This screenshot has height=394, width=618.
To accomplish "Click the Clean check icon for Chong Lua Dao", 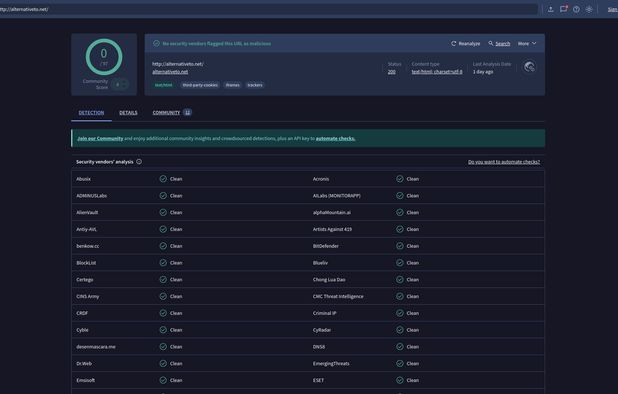I will click(x=400, y=280).
